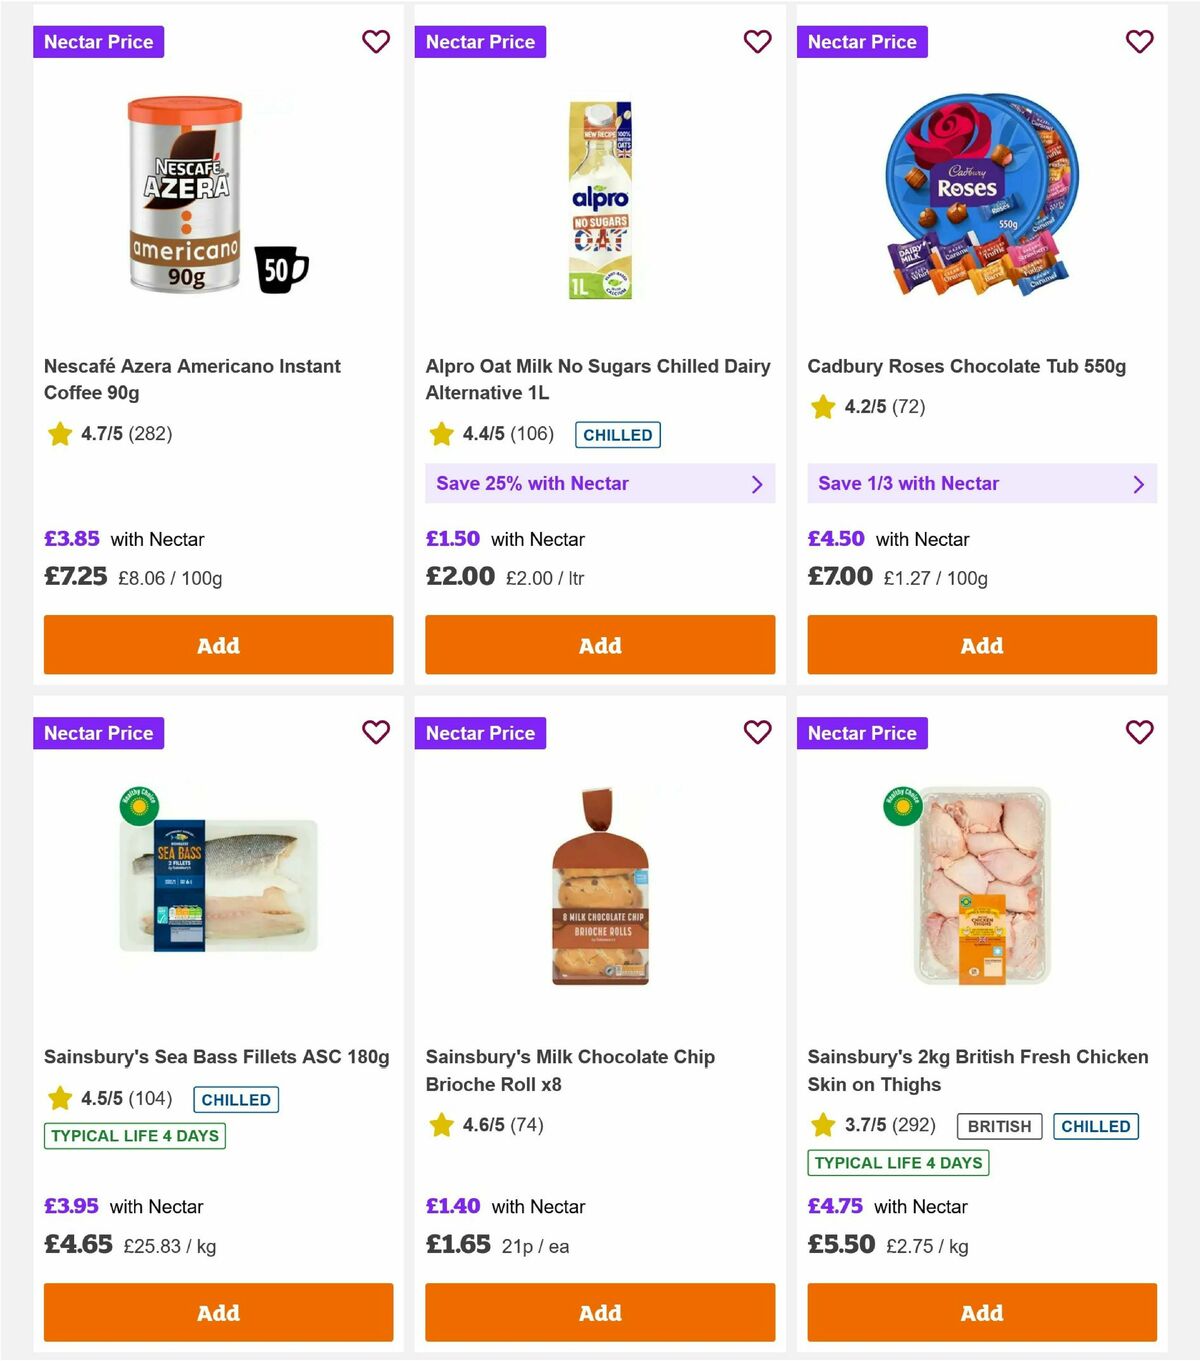
Task: Click the Alpro Oat Milk product image
Action: click(x=600, y=198)
